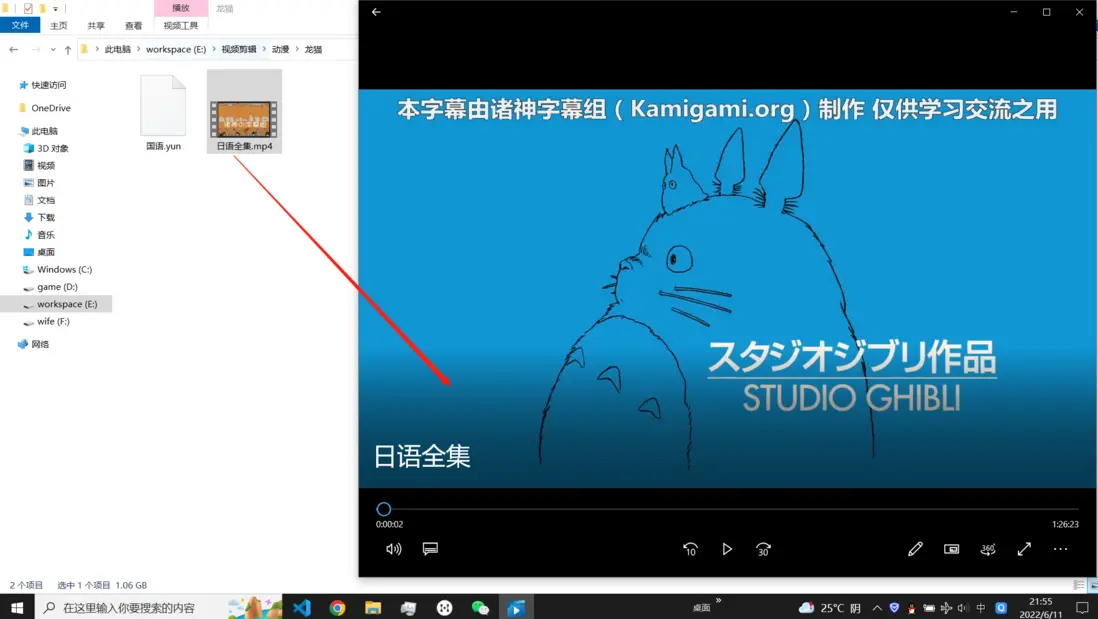This screenshot has width=1098, height=619.
Task: Switch to 查看 ribbon tab
Action: pos(133,25)
